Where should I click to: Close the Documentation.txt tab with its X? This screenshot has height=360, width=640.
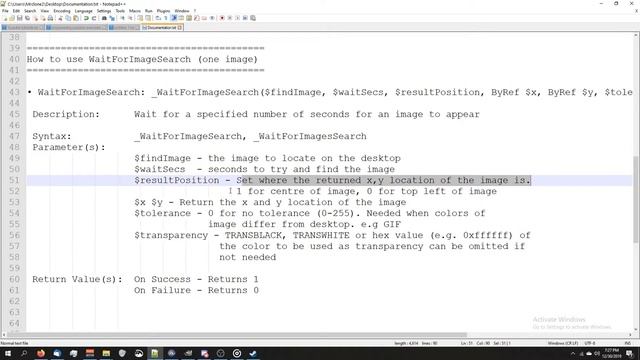pos(180,28)
